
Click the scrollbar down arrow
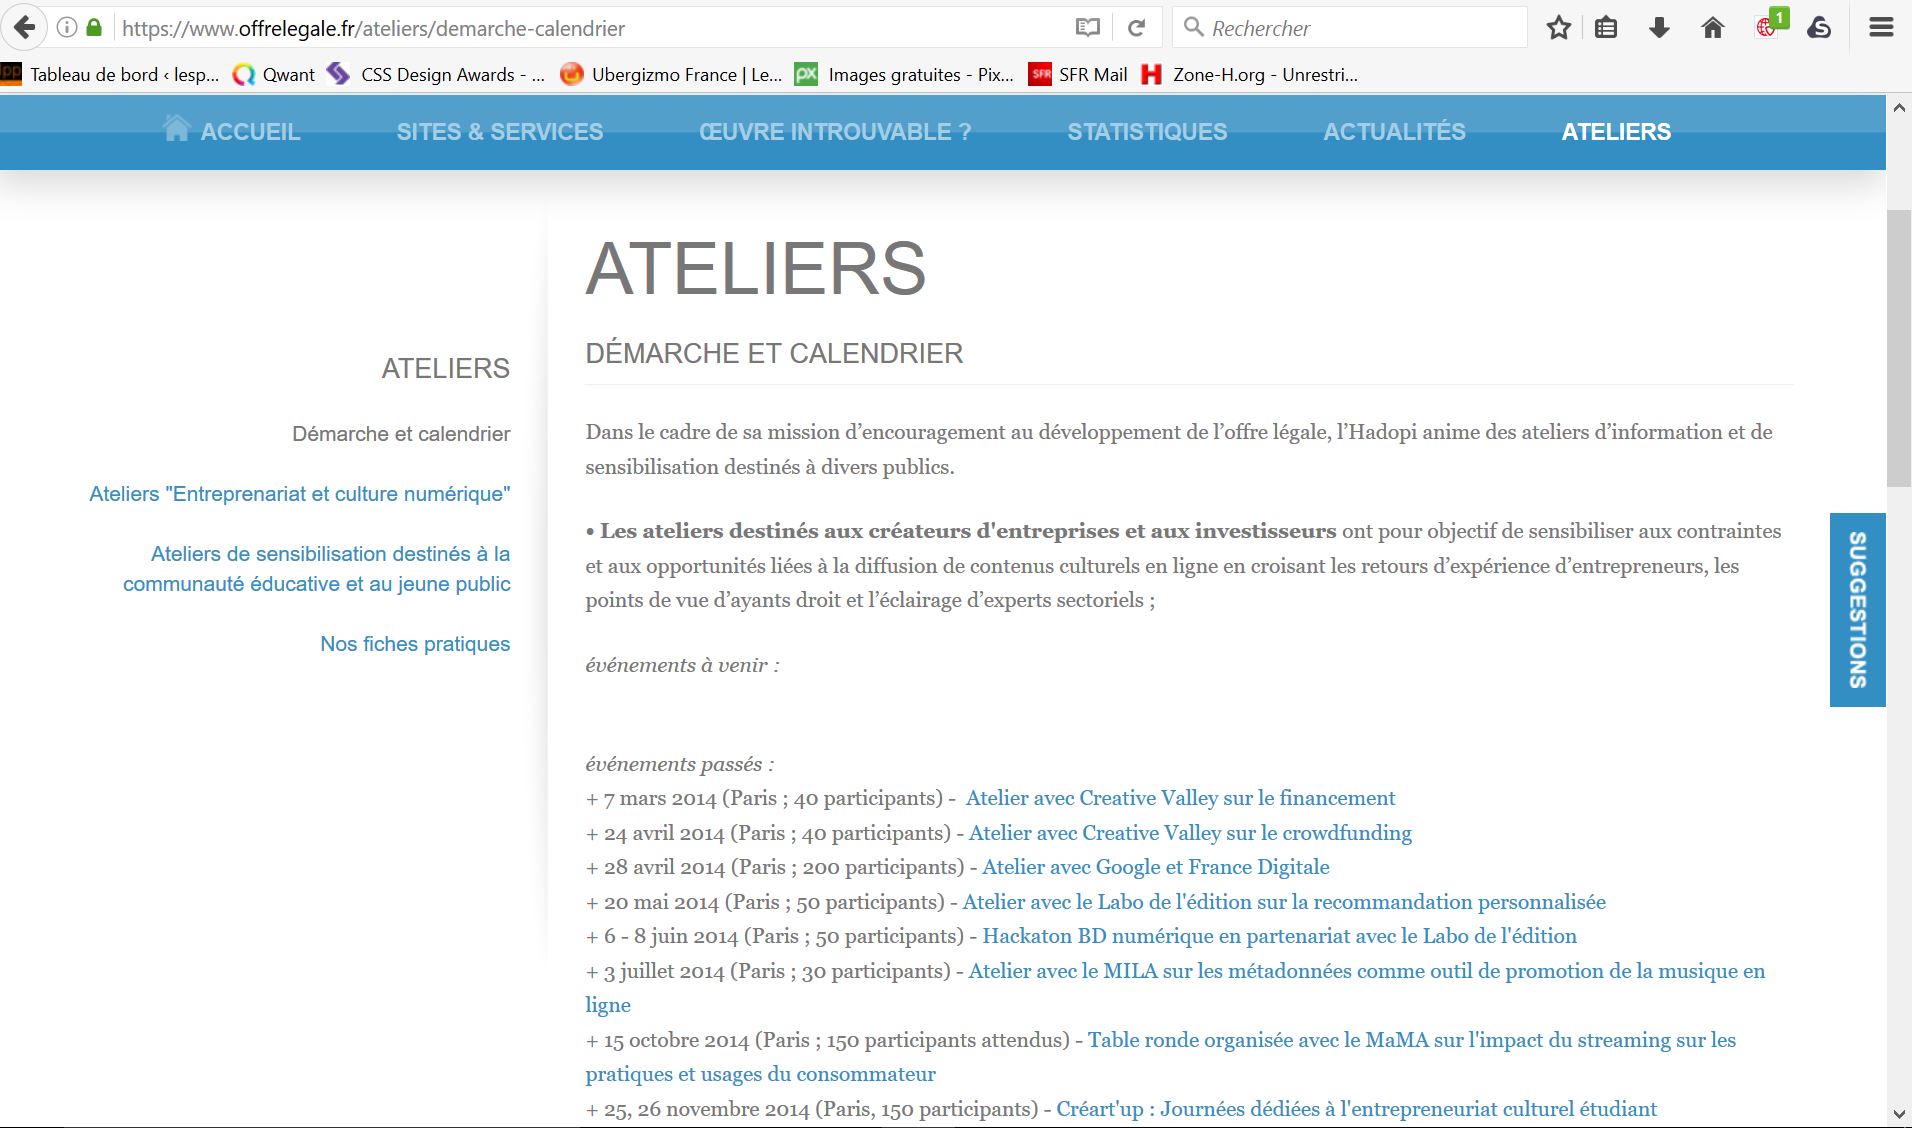[1899, 1114]
